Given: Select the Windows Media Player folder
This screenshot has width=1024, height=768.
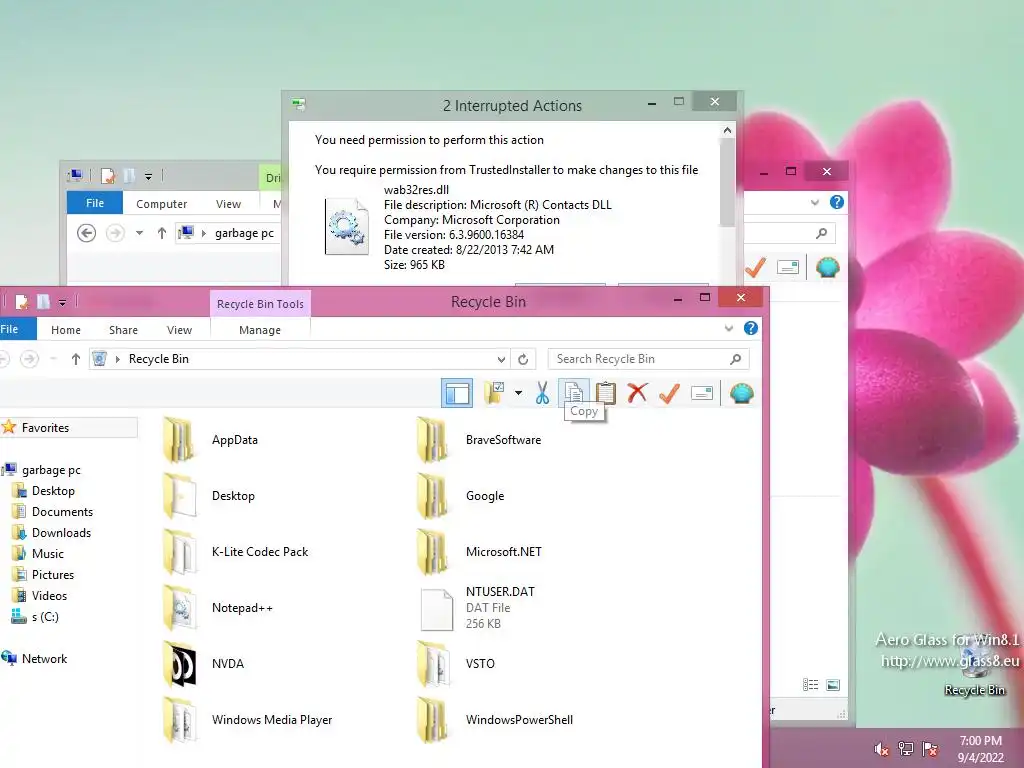Looking at the screenshot, I should [248, 720].
